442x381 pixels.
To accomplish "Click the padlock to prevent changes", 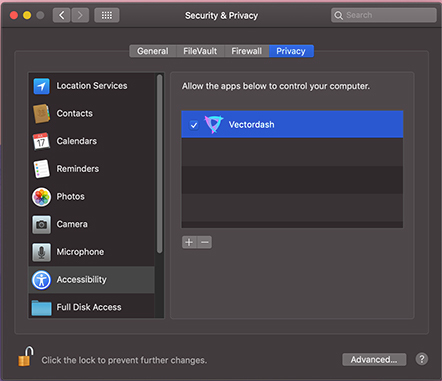I will 26,356.
